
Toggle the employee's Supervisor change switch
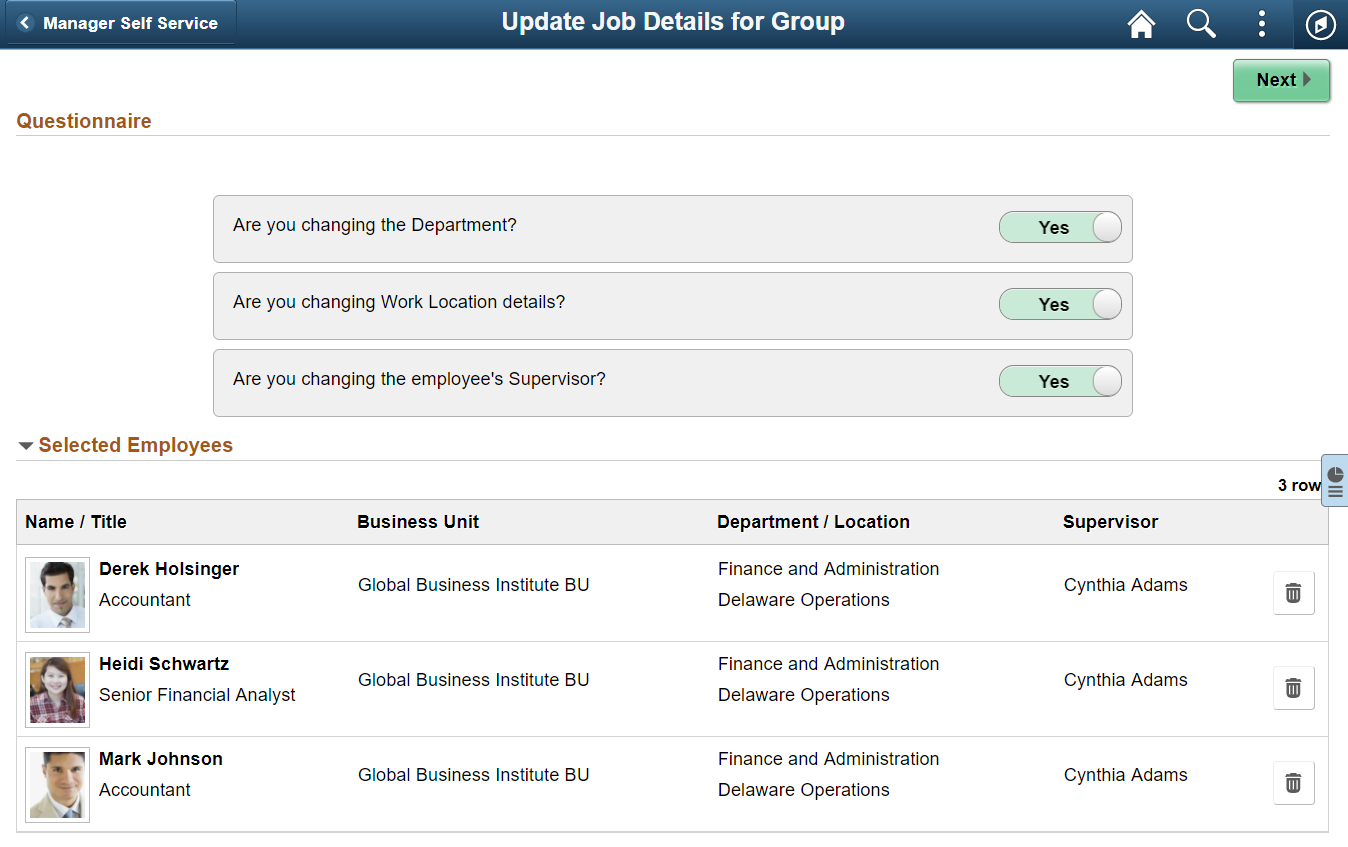[x=1060, y=381]
